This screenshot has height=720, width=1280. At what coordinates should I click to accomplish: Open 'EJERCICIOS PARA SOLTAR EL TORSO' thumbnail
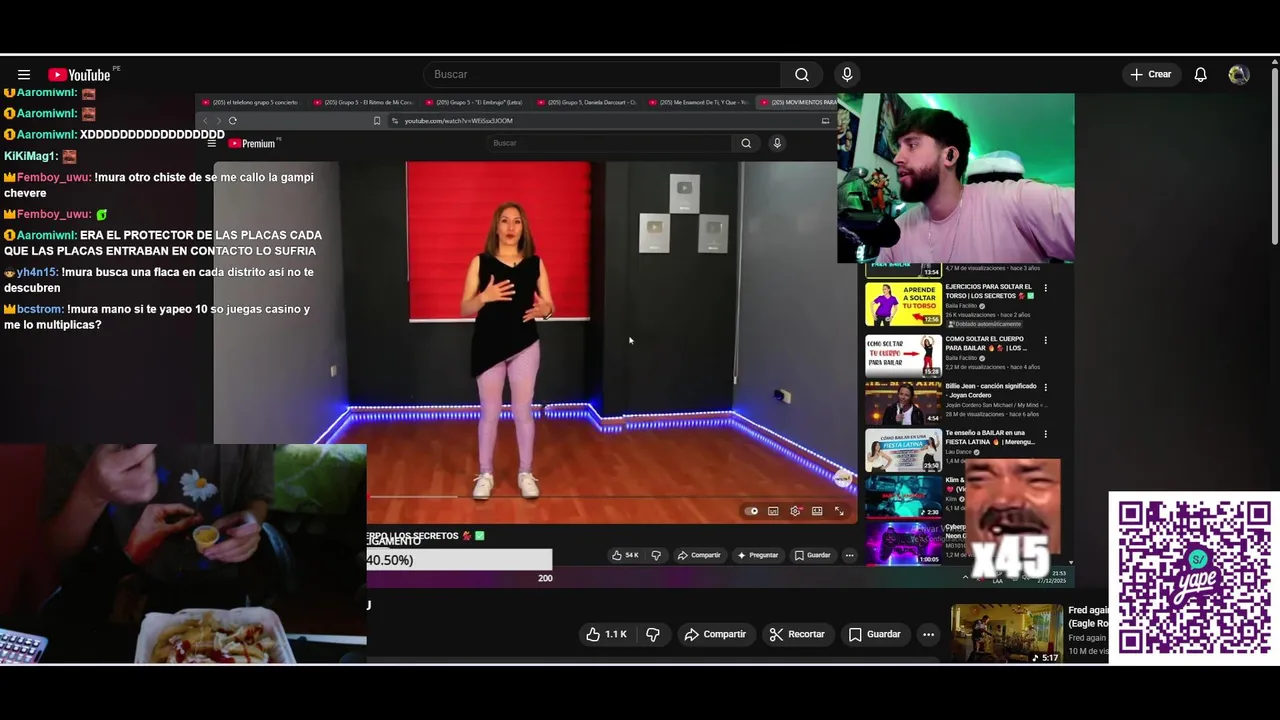pos(903,304)
